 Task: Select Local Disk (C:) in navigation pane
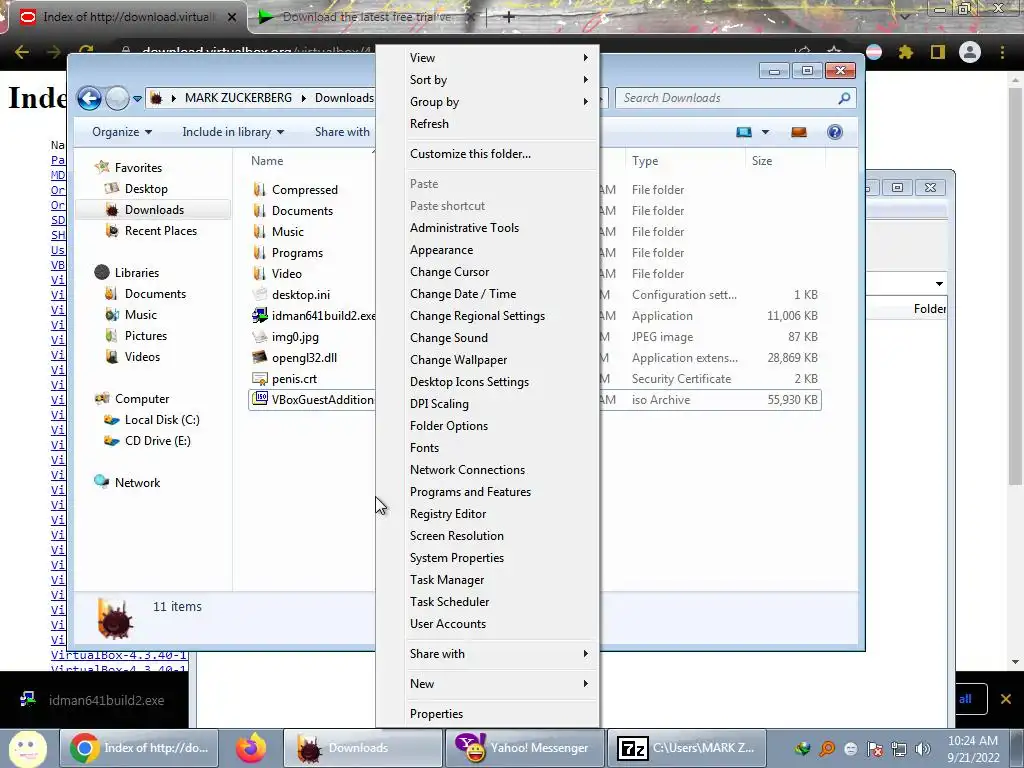(162, 420)
